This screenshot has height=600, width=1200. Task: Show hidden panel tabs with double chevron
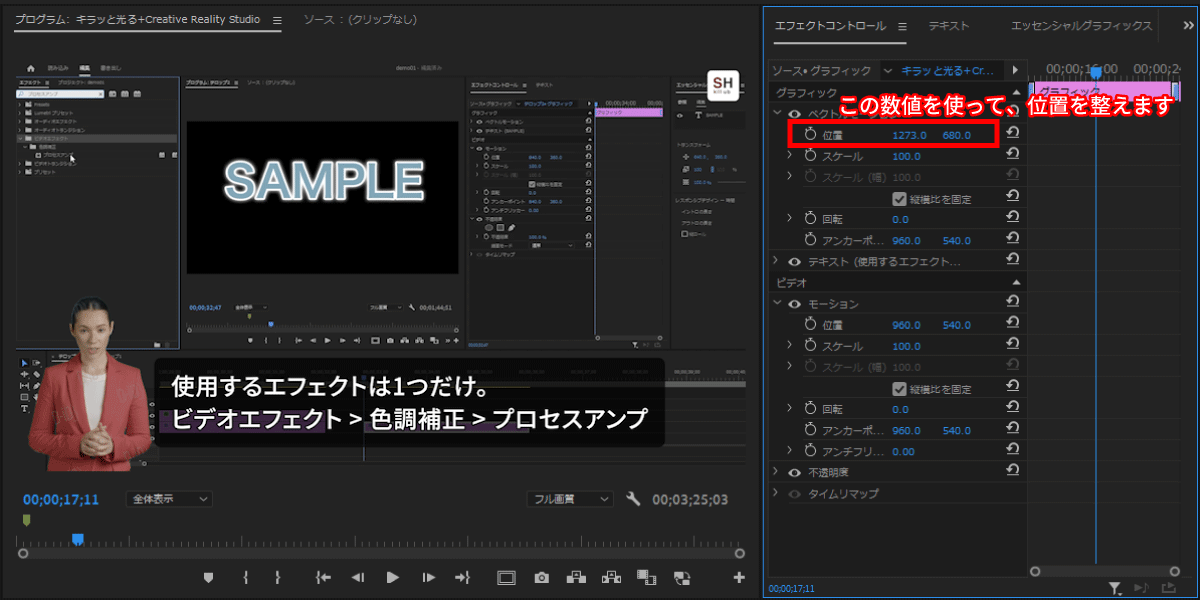click(1187, 26)
